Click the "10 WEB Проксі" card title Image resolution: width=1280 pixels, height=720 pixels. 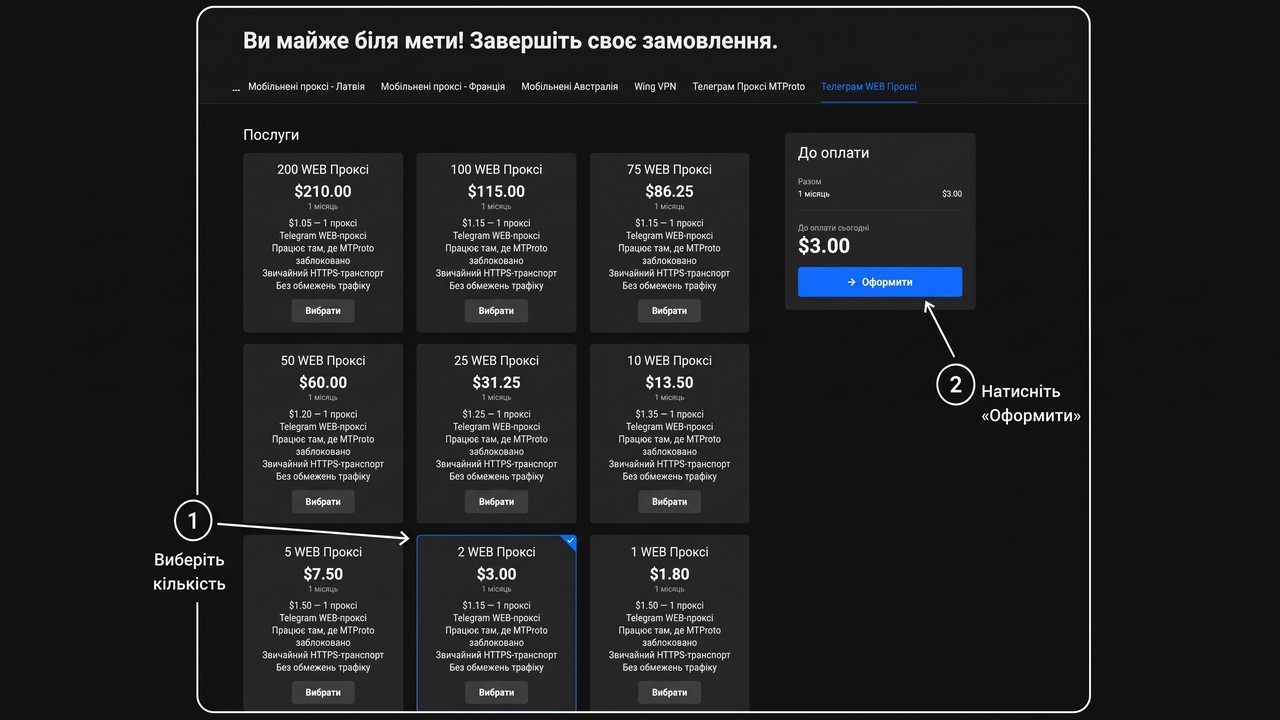(x=670, y=361)
